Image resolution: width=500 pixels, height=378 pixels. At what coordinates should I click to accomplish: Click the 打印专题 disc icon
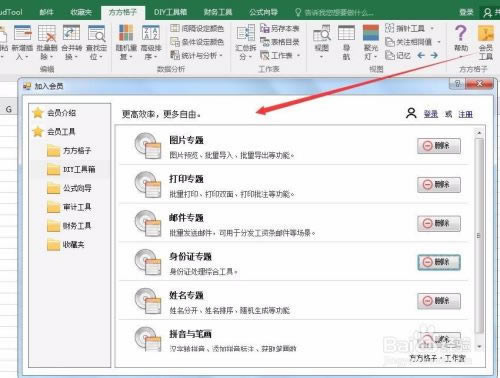pyautogui.click(x=148, y=184)
